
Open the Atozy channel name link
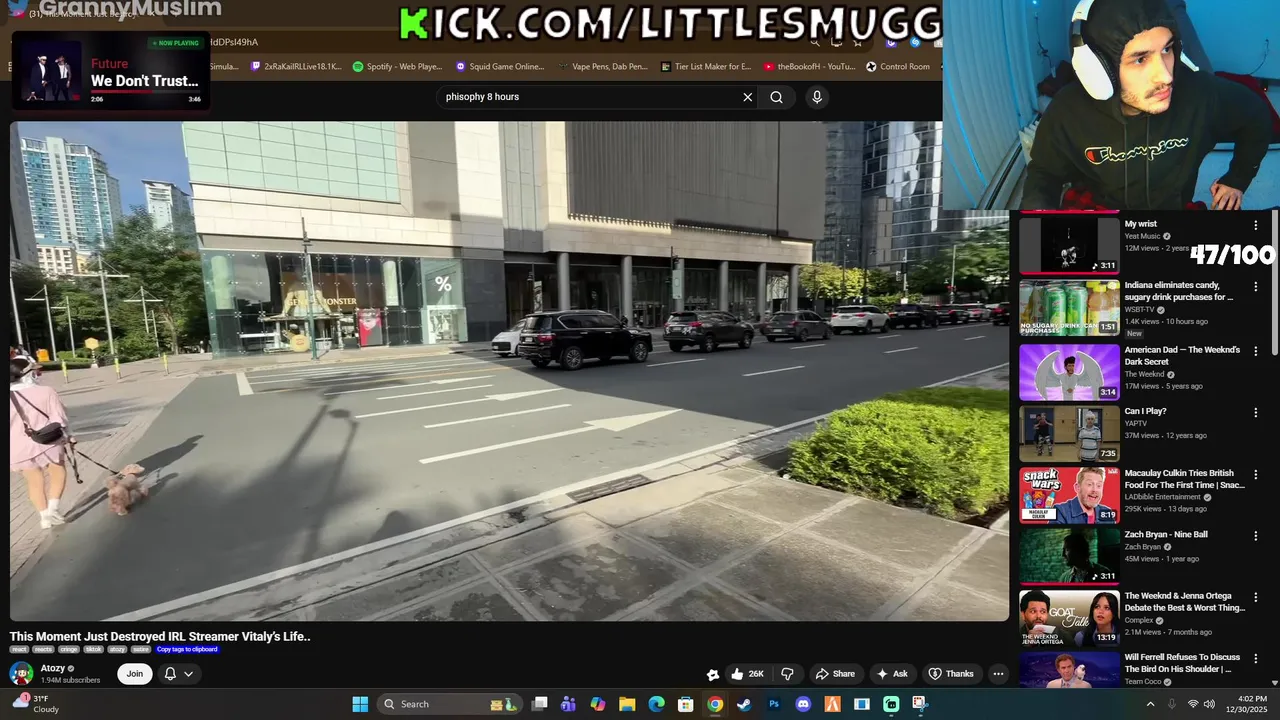53,668
